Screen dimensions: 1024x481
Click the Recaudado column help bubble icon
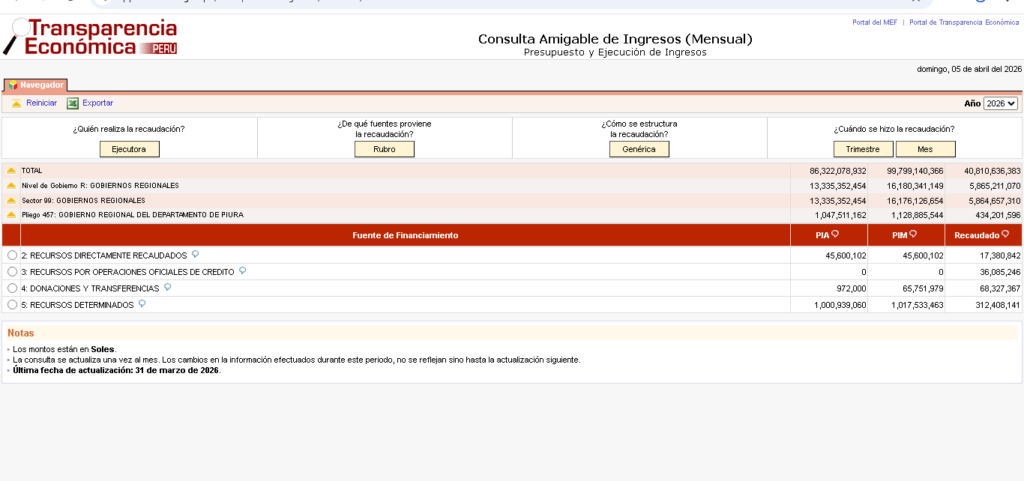(x=1004, y=235)
